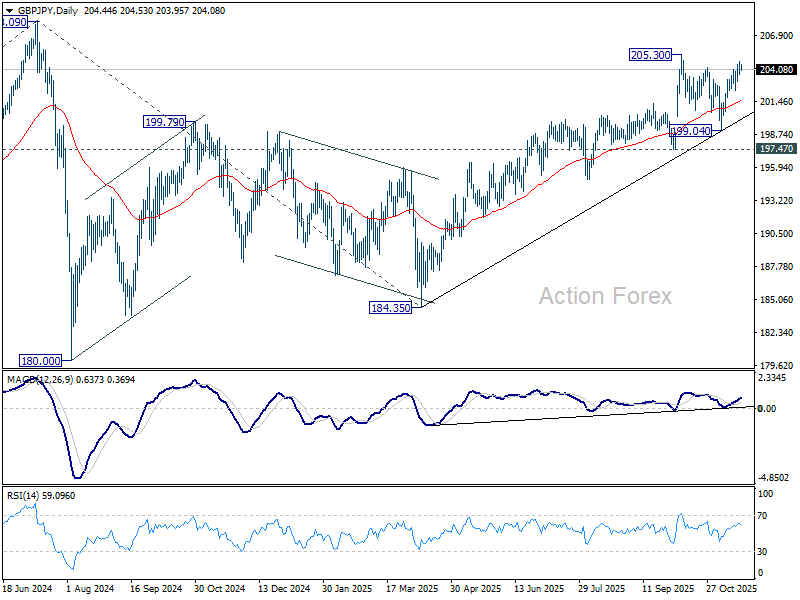Click the 13 Dec 2024 date label
800x600 pixels.
(x=284, y=588)
